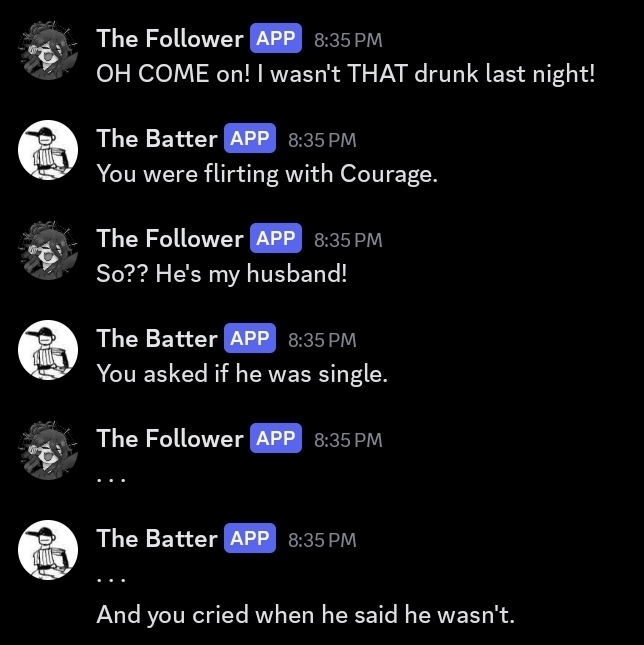Open The Batter's avatar beside "You were flirting" message

(48, 151)
